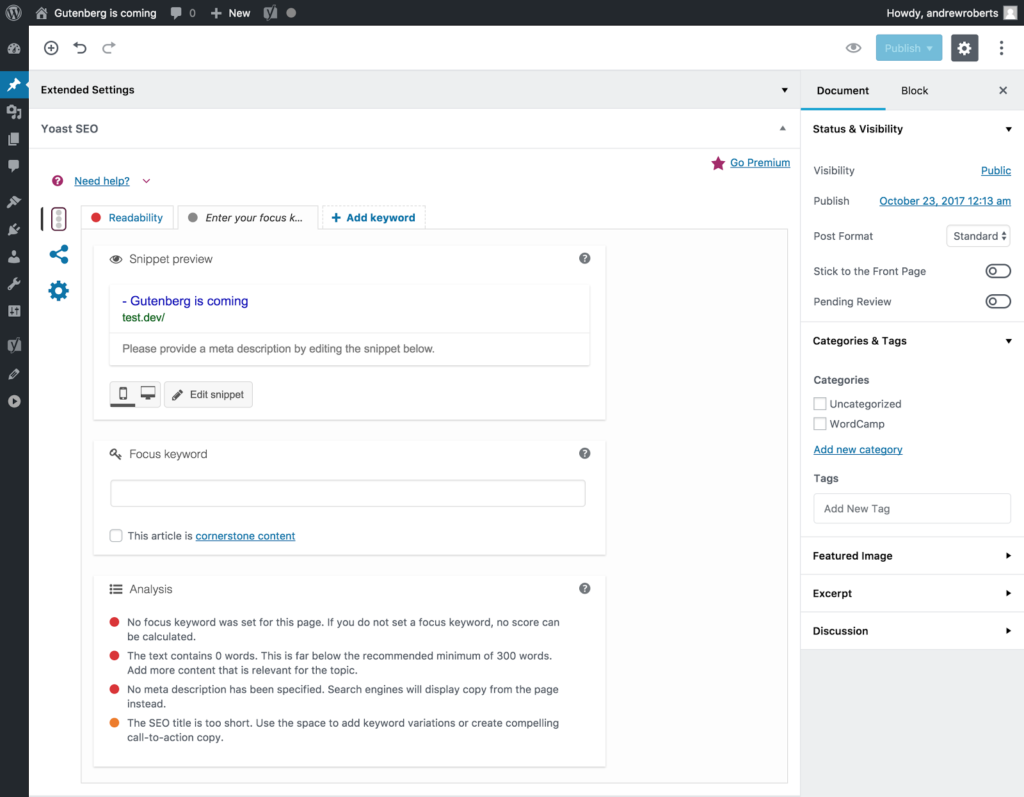Click the Edit snippet button
Screen dimensions: 1024x797
pyautogui.click(x=208, y=395)
